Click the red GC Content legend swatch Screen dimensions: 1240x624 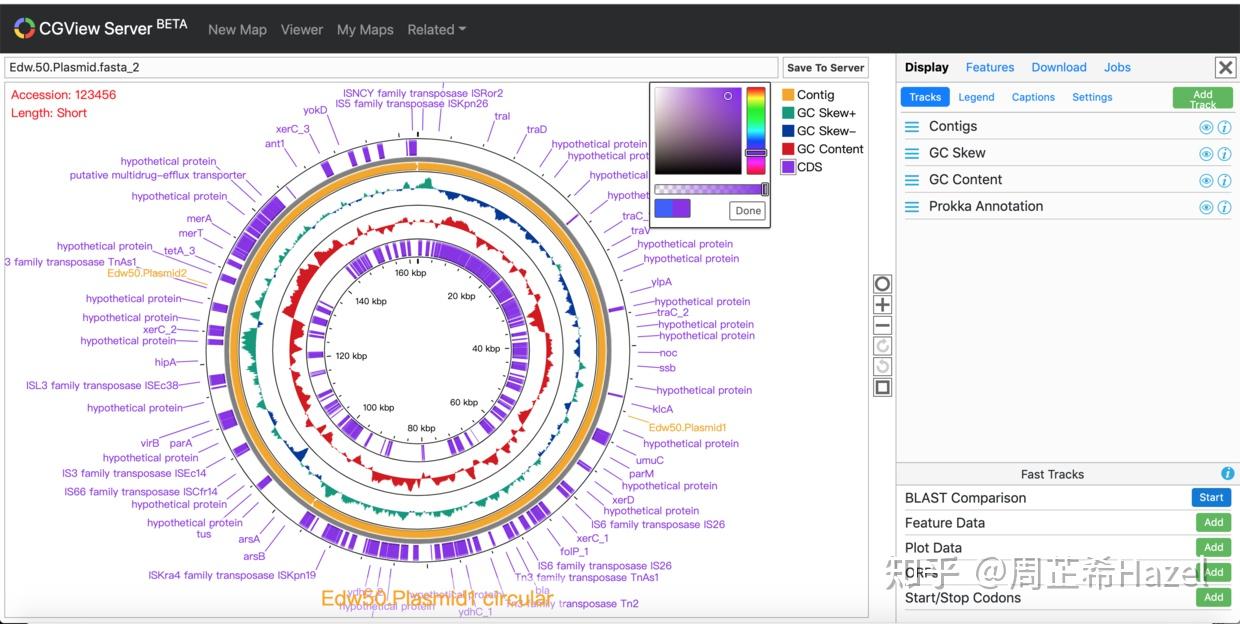click(788, 149)
